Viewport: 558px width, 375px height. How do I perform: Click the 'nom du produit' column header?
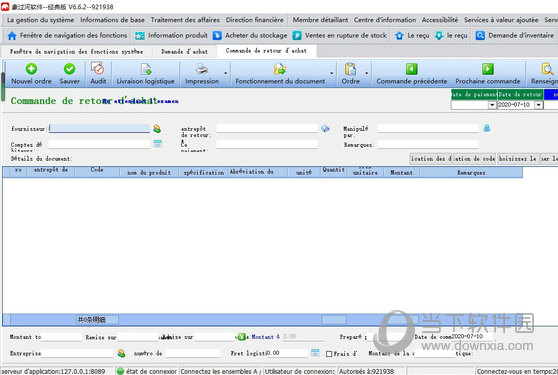click(149, 172)
